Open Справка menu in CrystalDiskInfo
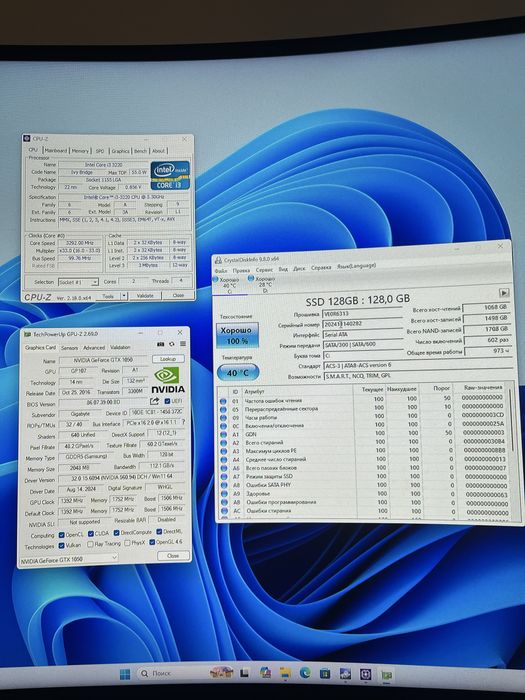Screen dimensions: 525x700 tap(321, 268)
